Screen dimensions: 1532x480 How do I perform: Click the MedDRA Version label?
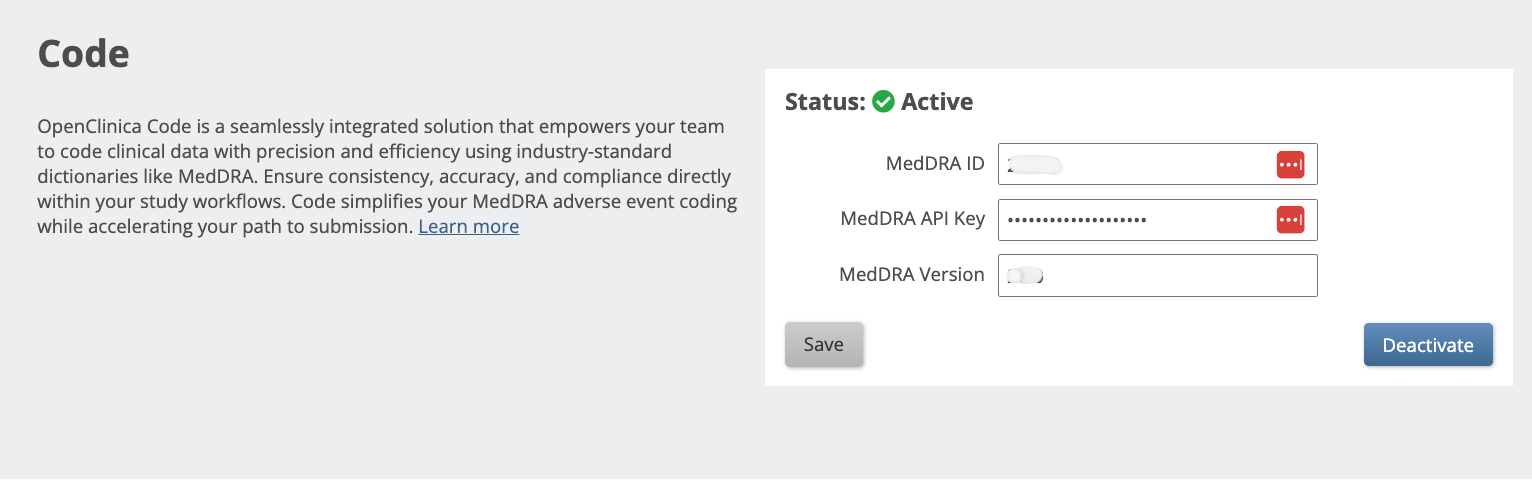coord(911,274)
